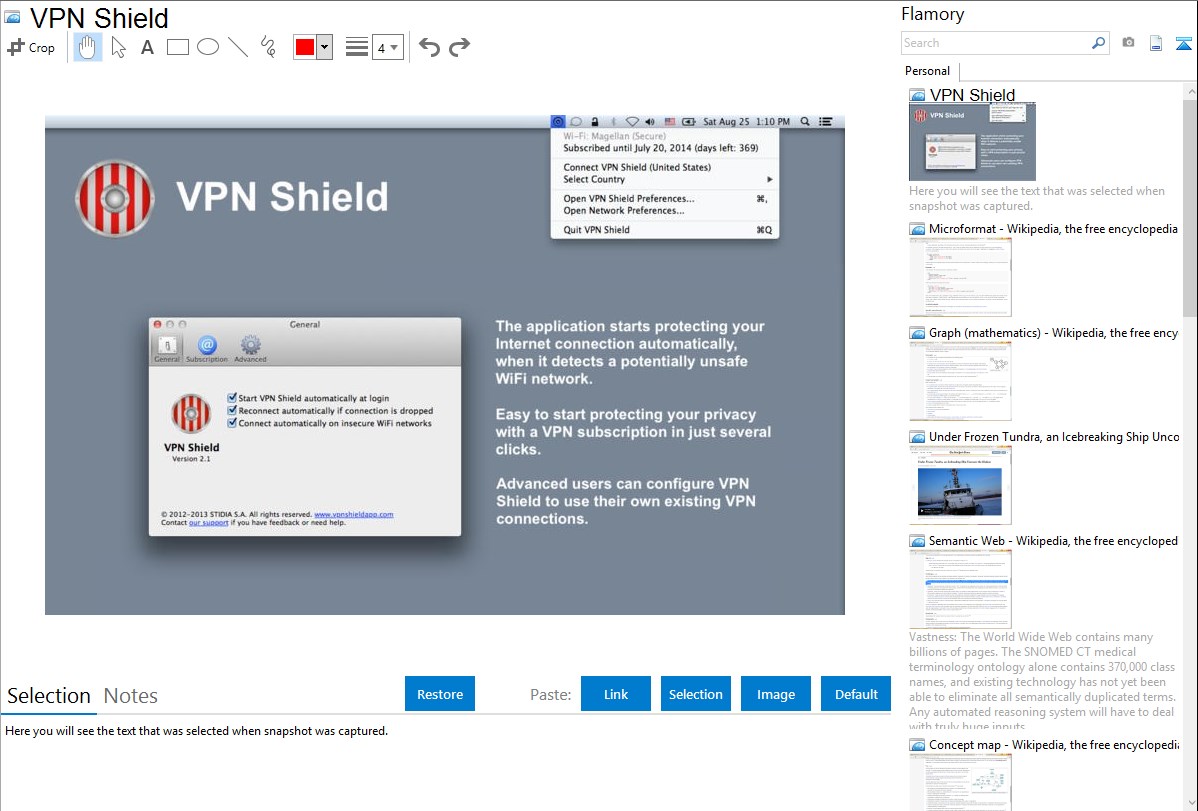Open the VPN Shield snapshot thumbnail
This screenshot has height=811, width=1198.
click(x=972, y=142)
